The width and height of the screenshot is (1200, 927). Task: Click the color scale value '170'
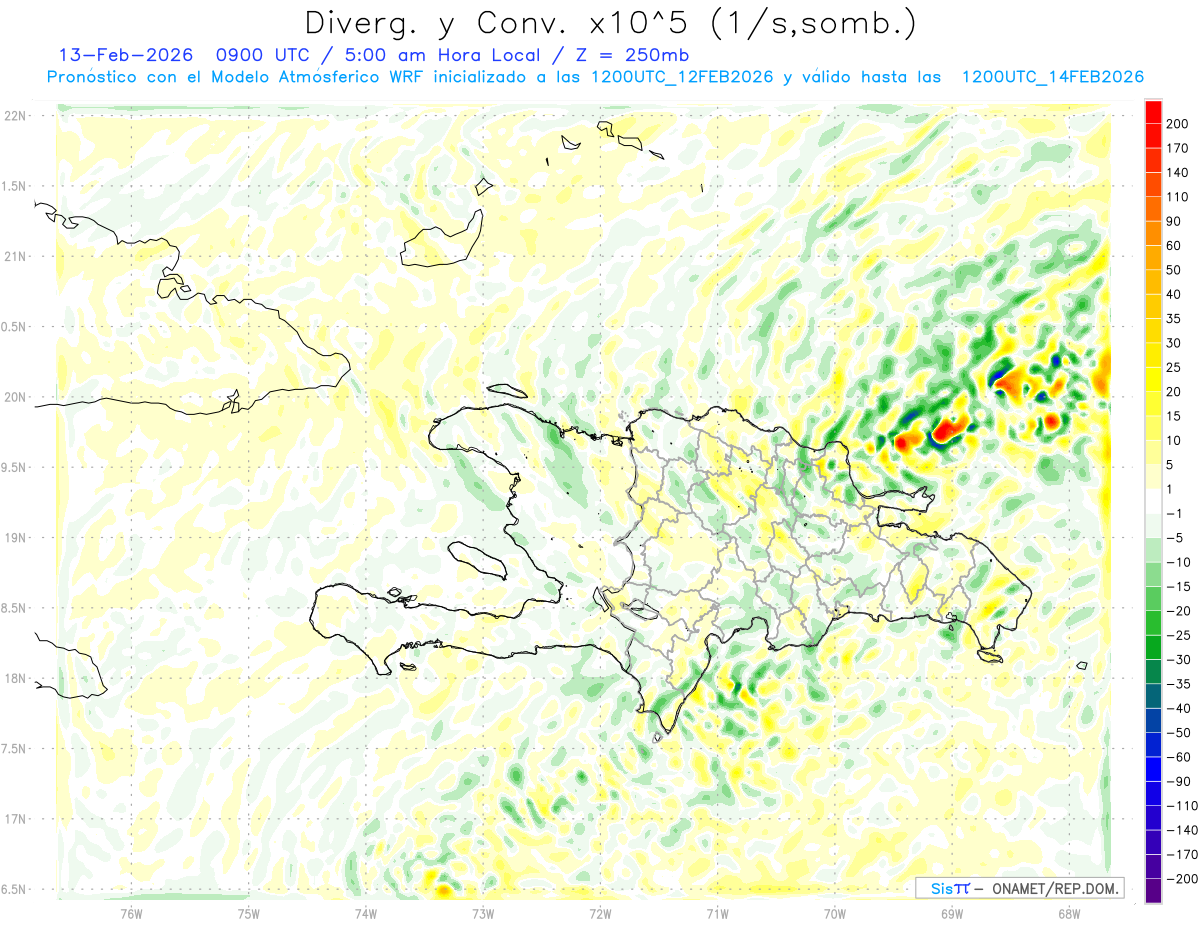tap(1178, 148)
